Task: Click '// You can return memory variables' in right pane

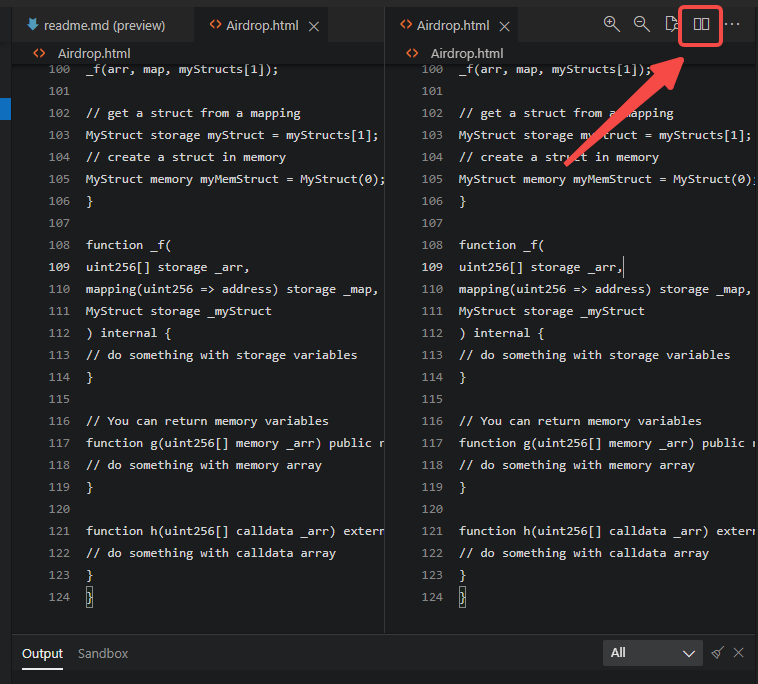Action: [580, 421]
